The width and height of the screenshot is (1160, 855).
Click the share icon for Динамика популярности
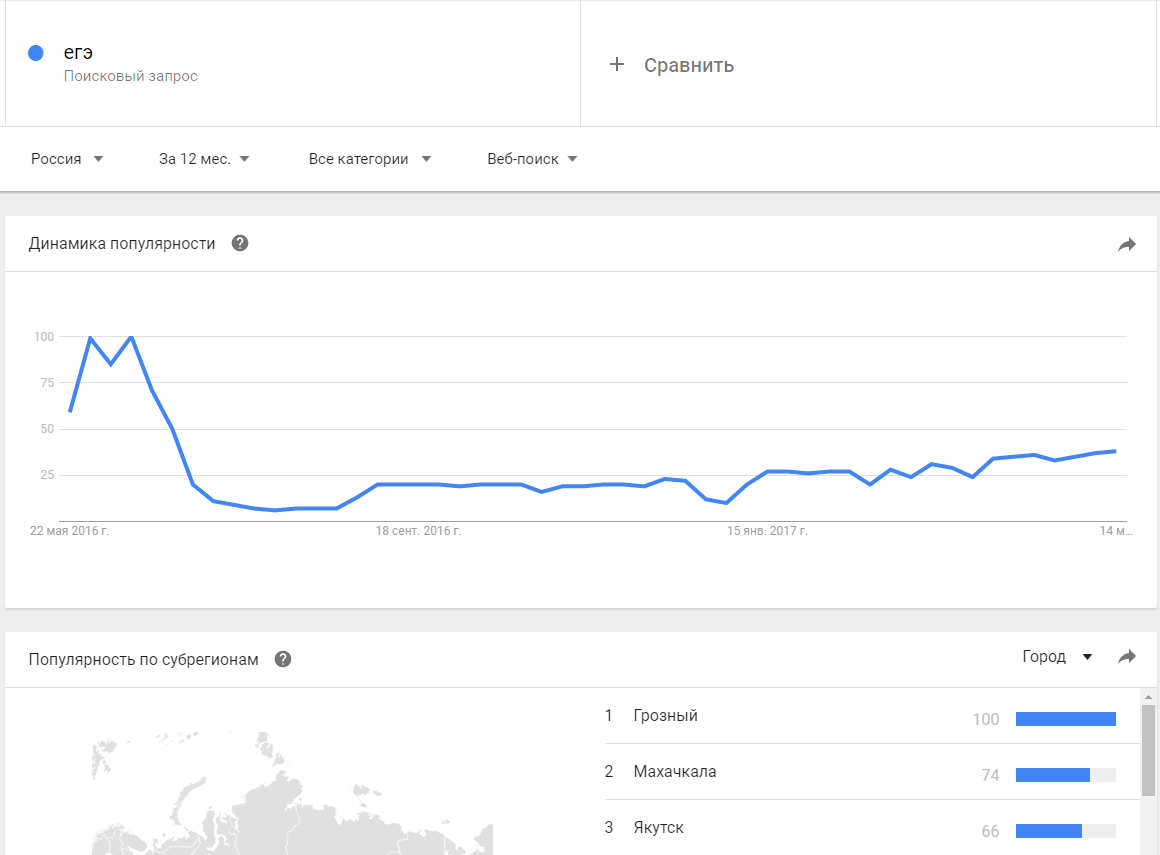coord(1127,244)
